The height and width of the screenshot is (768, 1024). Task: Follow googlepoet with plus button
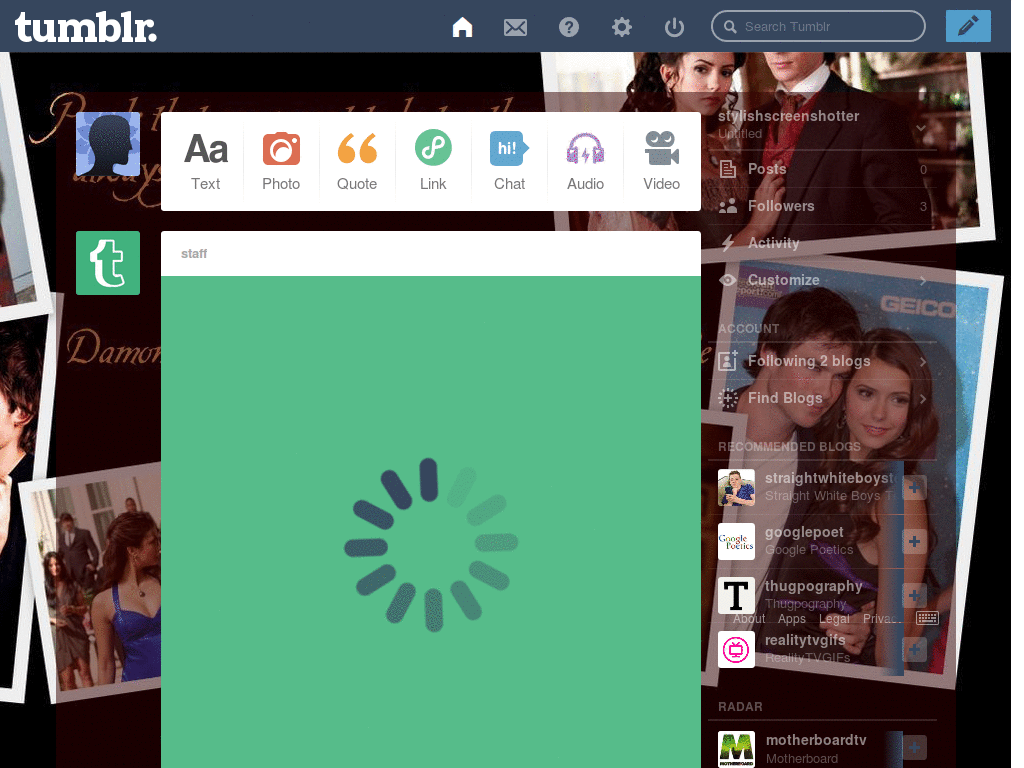click(x=915, y=541)
